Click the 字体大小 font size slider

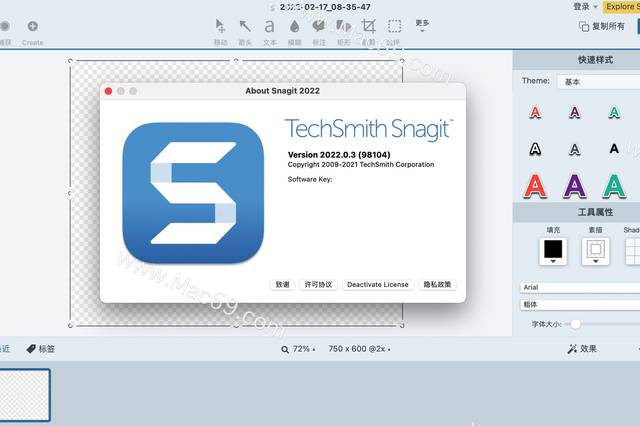click(575, 324)
